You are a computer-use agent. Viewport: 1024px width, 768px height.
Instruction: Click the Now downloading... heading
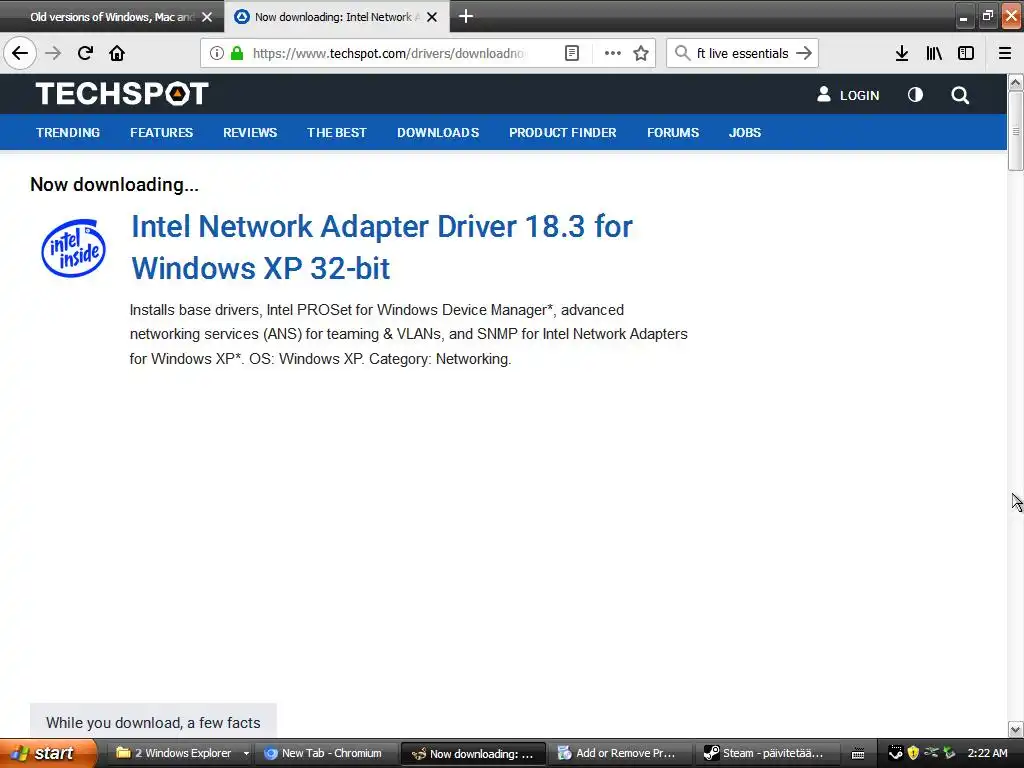point(114,185)
